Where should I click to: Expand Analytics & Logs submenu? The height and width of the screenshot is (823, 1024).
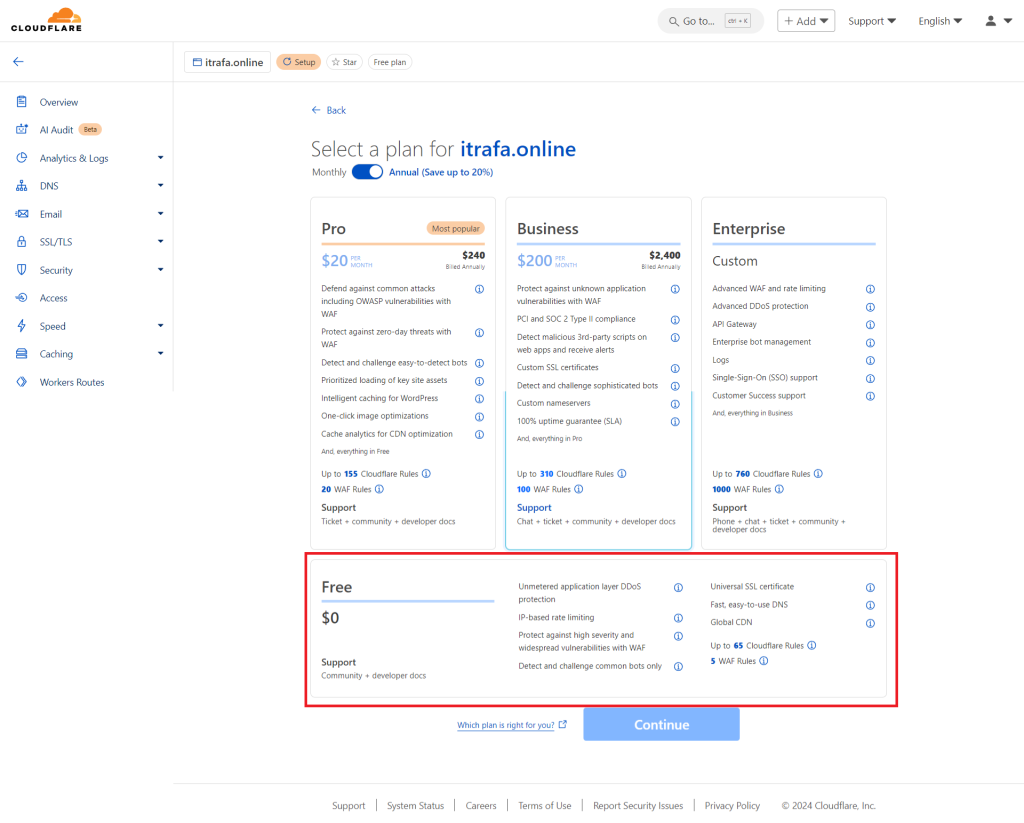(161, 157)
